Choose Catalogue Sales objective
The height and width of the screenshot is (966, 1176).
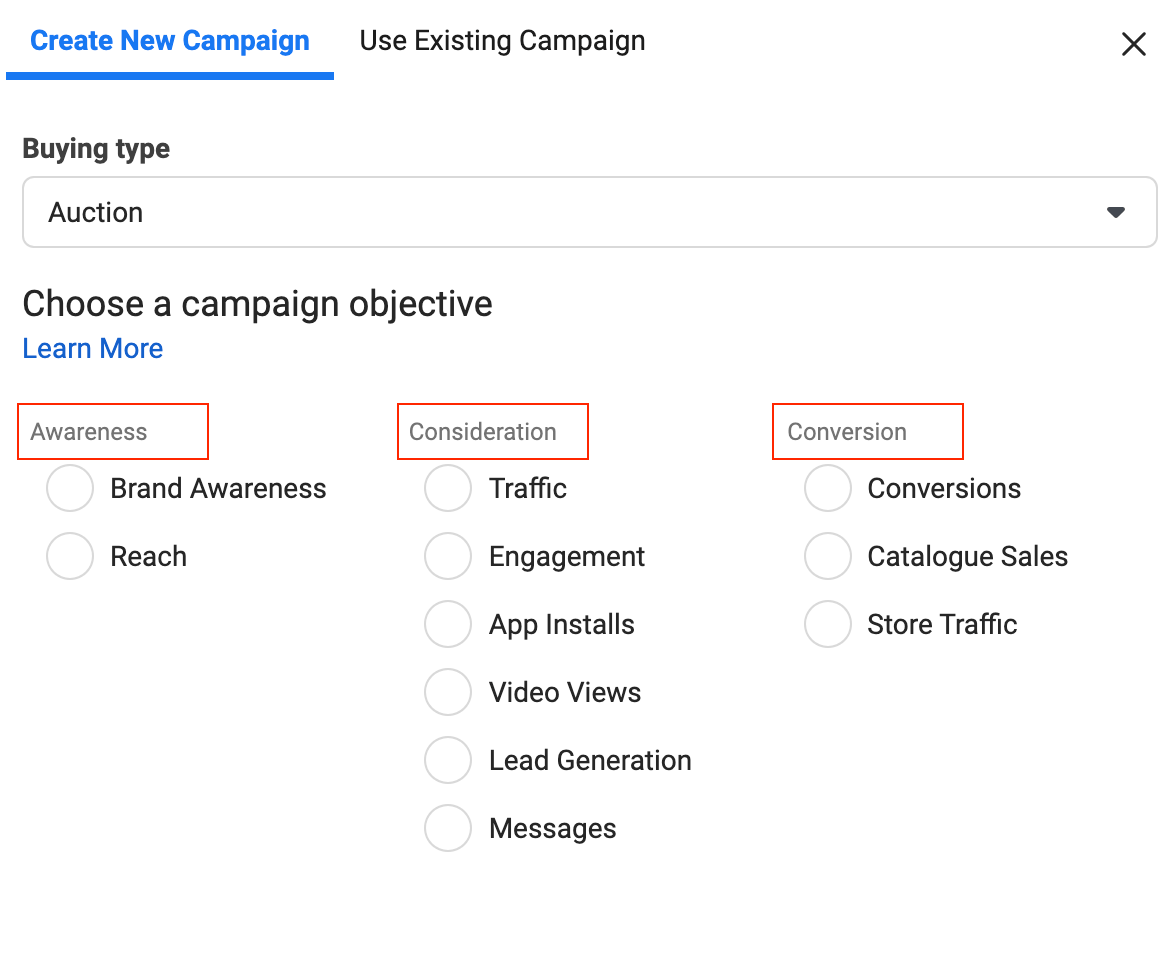click(828, 556)
